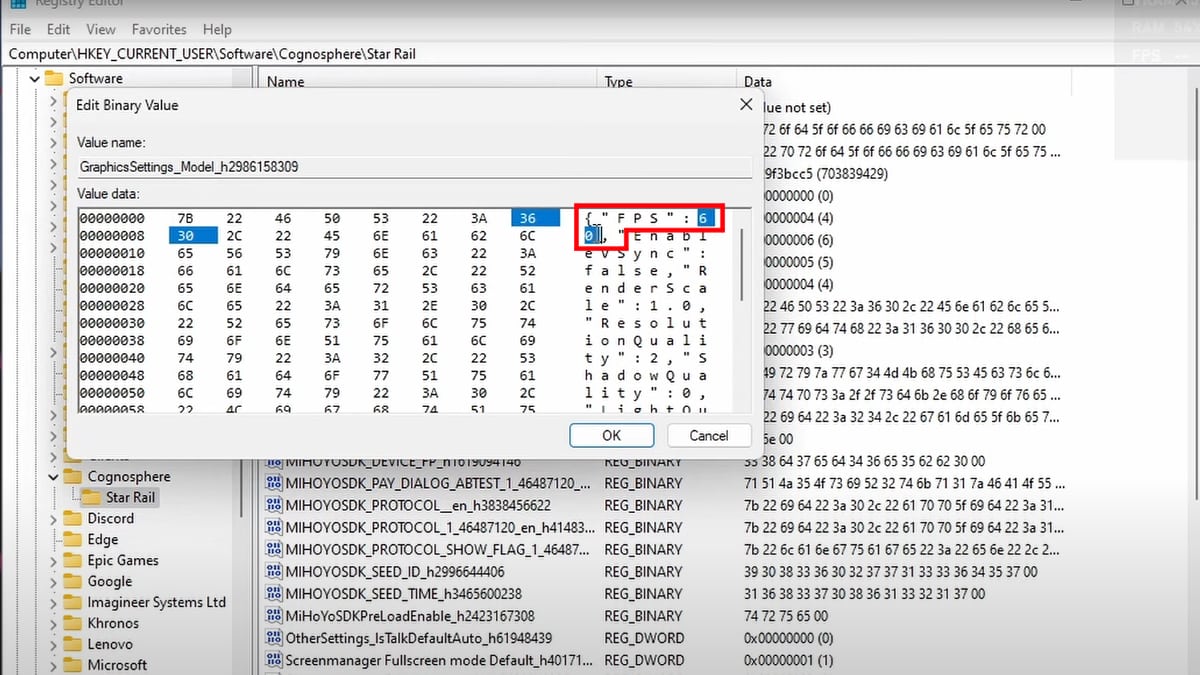1200x675 pixels.
Task: Click binary icon for MiHoYoSDKPreLoadEnable value
Action: (273, 616)
